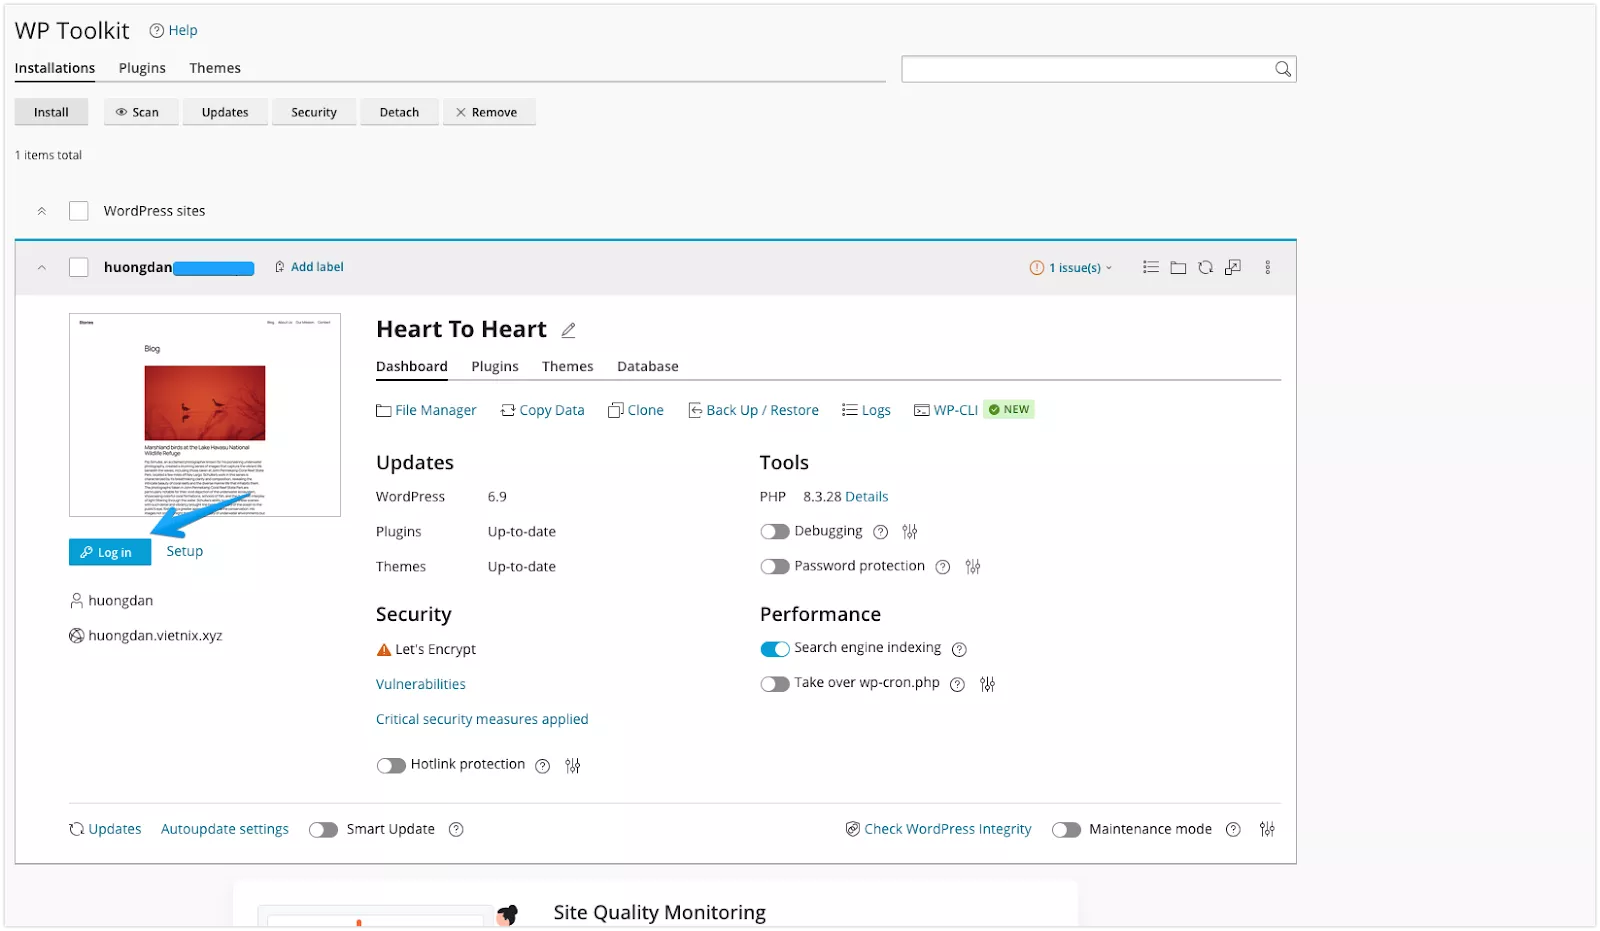The width and height of the screenshot is (1600, 931).
Task: Click the site preview thumbnail
Action: [x=205, y=415]
